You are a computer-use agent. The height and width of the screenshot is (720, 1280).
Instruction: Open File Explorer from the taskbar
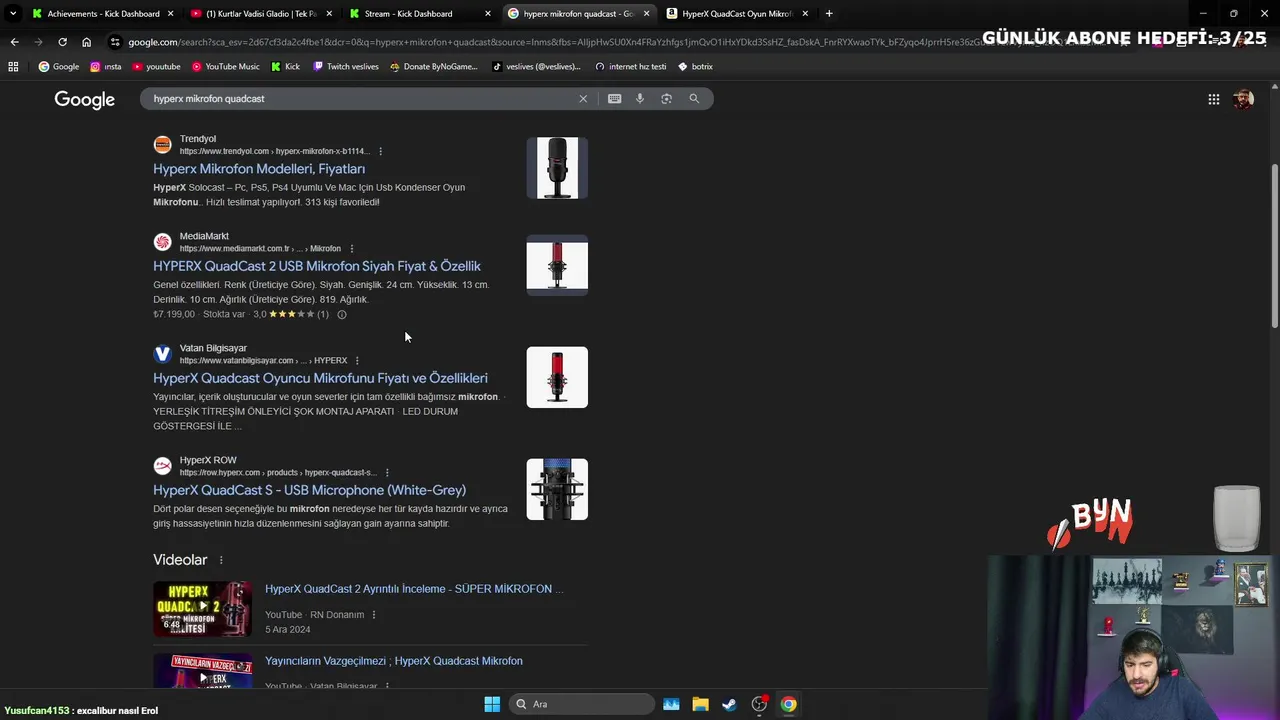[700, 704]
